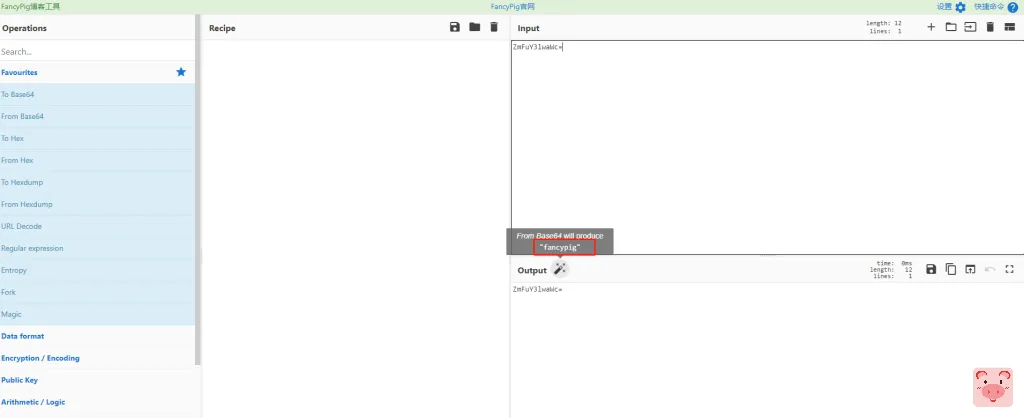
Task: Reset pane layout icon
Action: 1010,27
